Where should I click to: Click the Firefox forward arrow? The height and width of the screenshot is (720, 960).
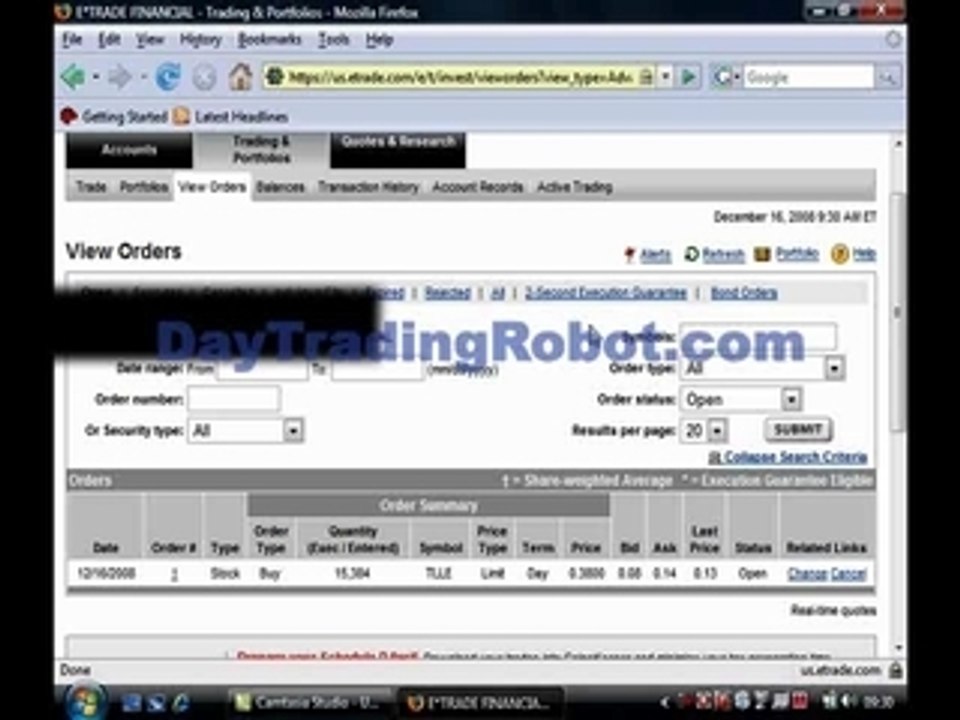[x=119, y=77]
